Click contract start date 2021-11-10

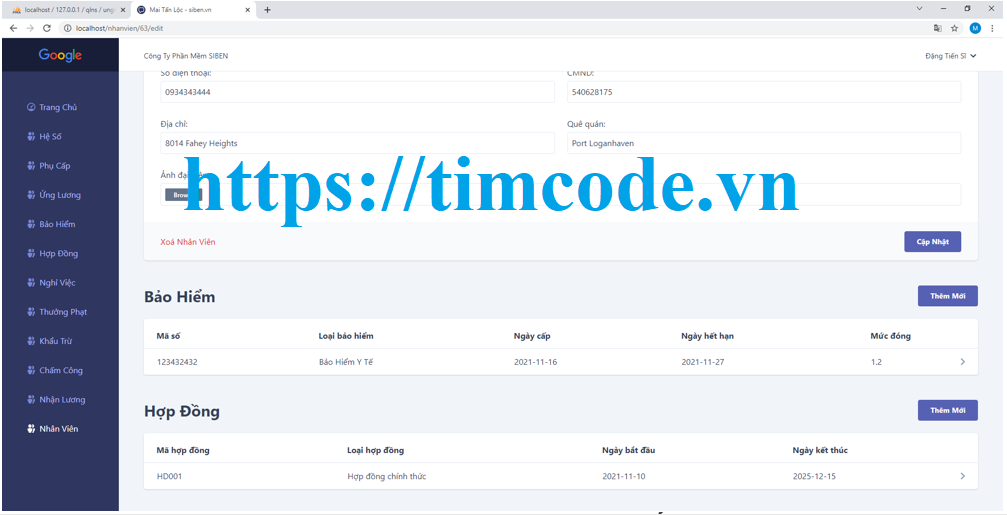click(x=624, y=476)
